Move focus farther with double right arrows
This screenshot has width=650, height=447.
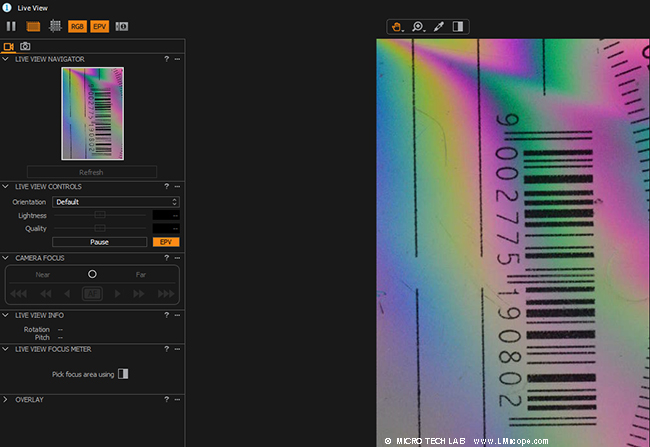point(138,294)
